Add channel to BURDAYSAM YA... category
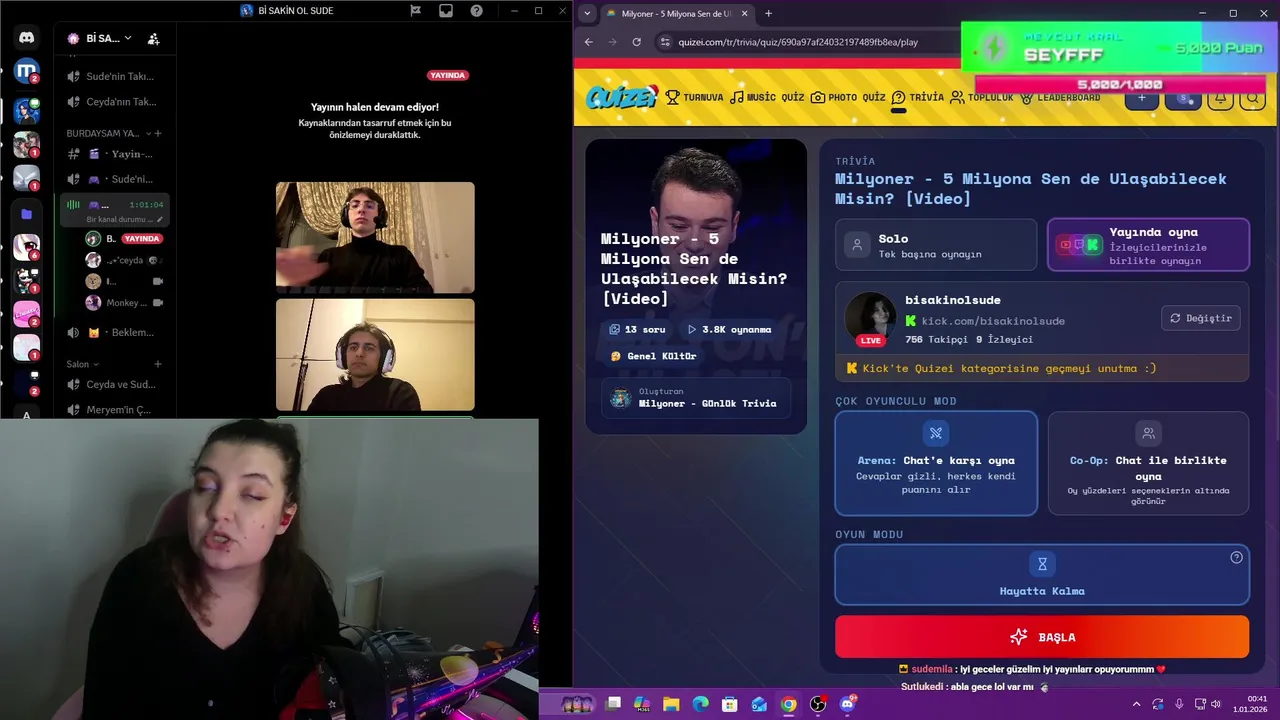Viewport: 1280px width, 720px height. [158, 133]
